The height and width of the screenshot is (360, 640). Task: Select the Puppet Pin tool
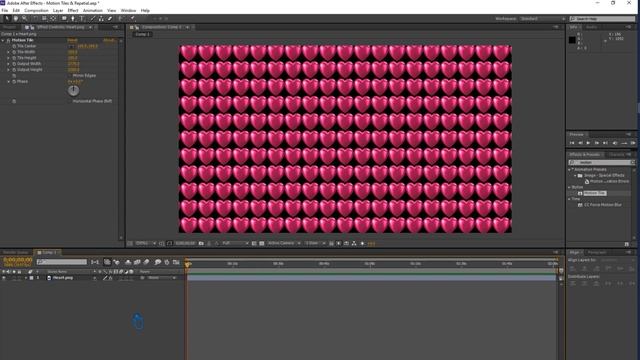coord(132,18)
